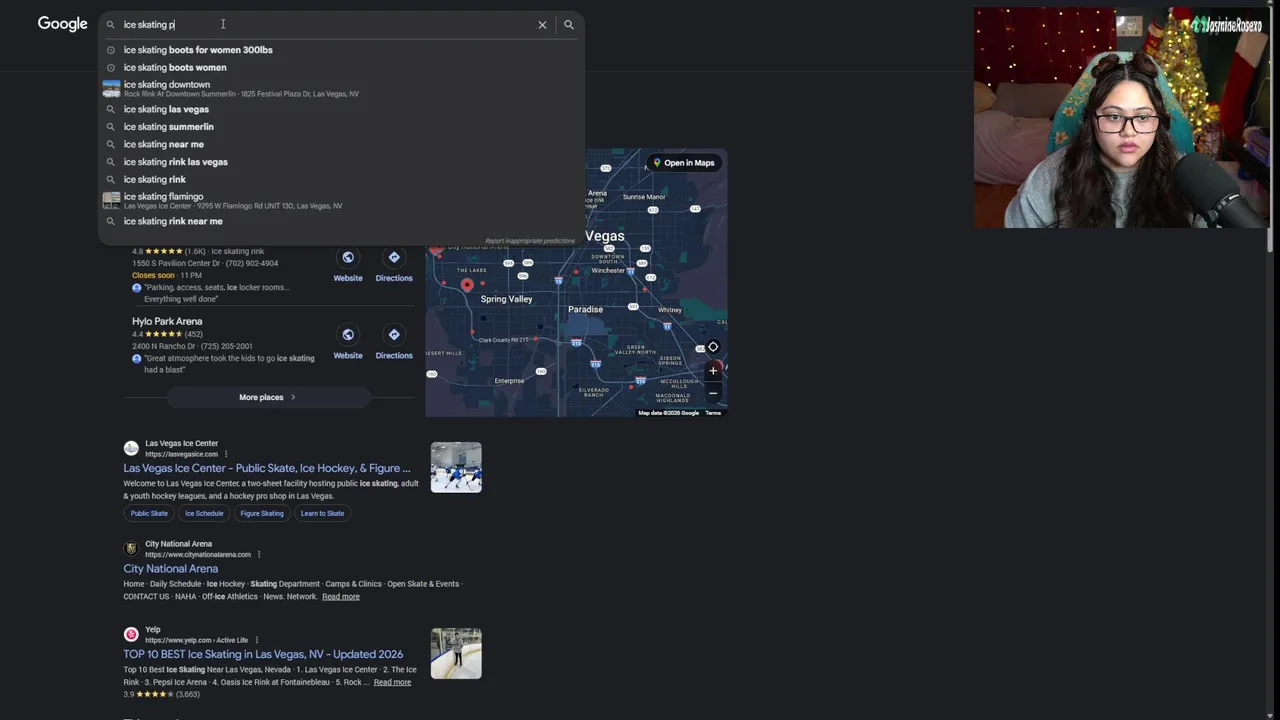Zoom out the map with minus button
Image resolution: width=1280 pixels, height=720 pixels.
click(713, 392)
